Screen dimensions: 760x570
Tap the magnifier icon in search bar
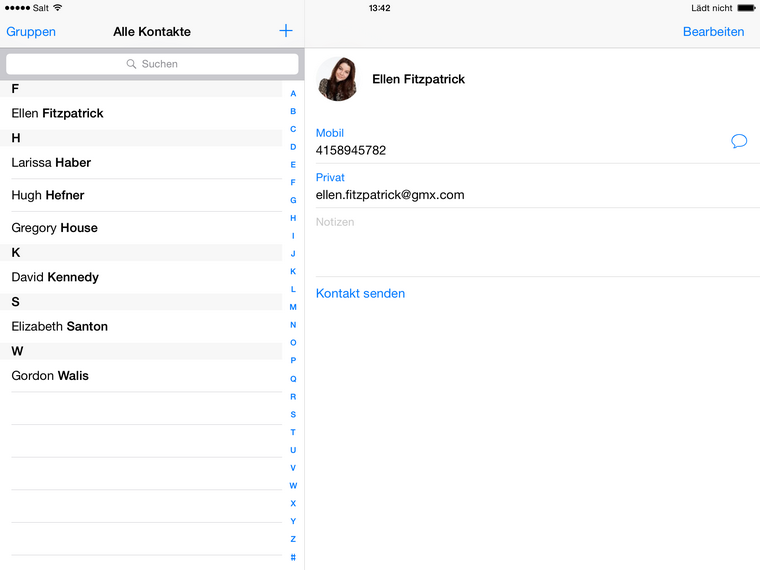click(132, 64)
